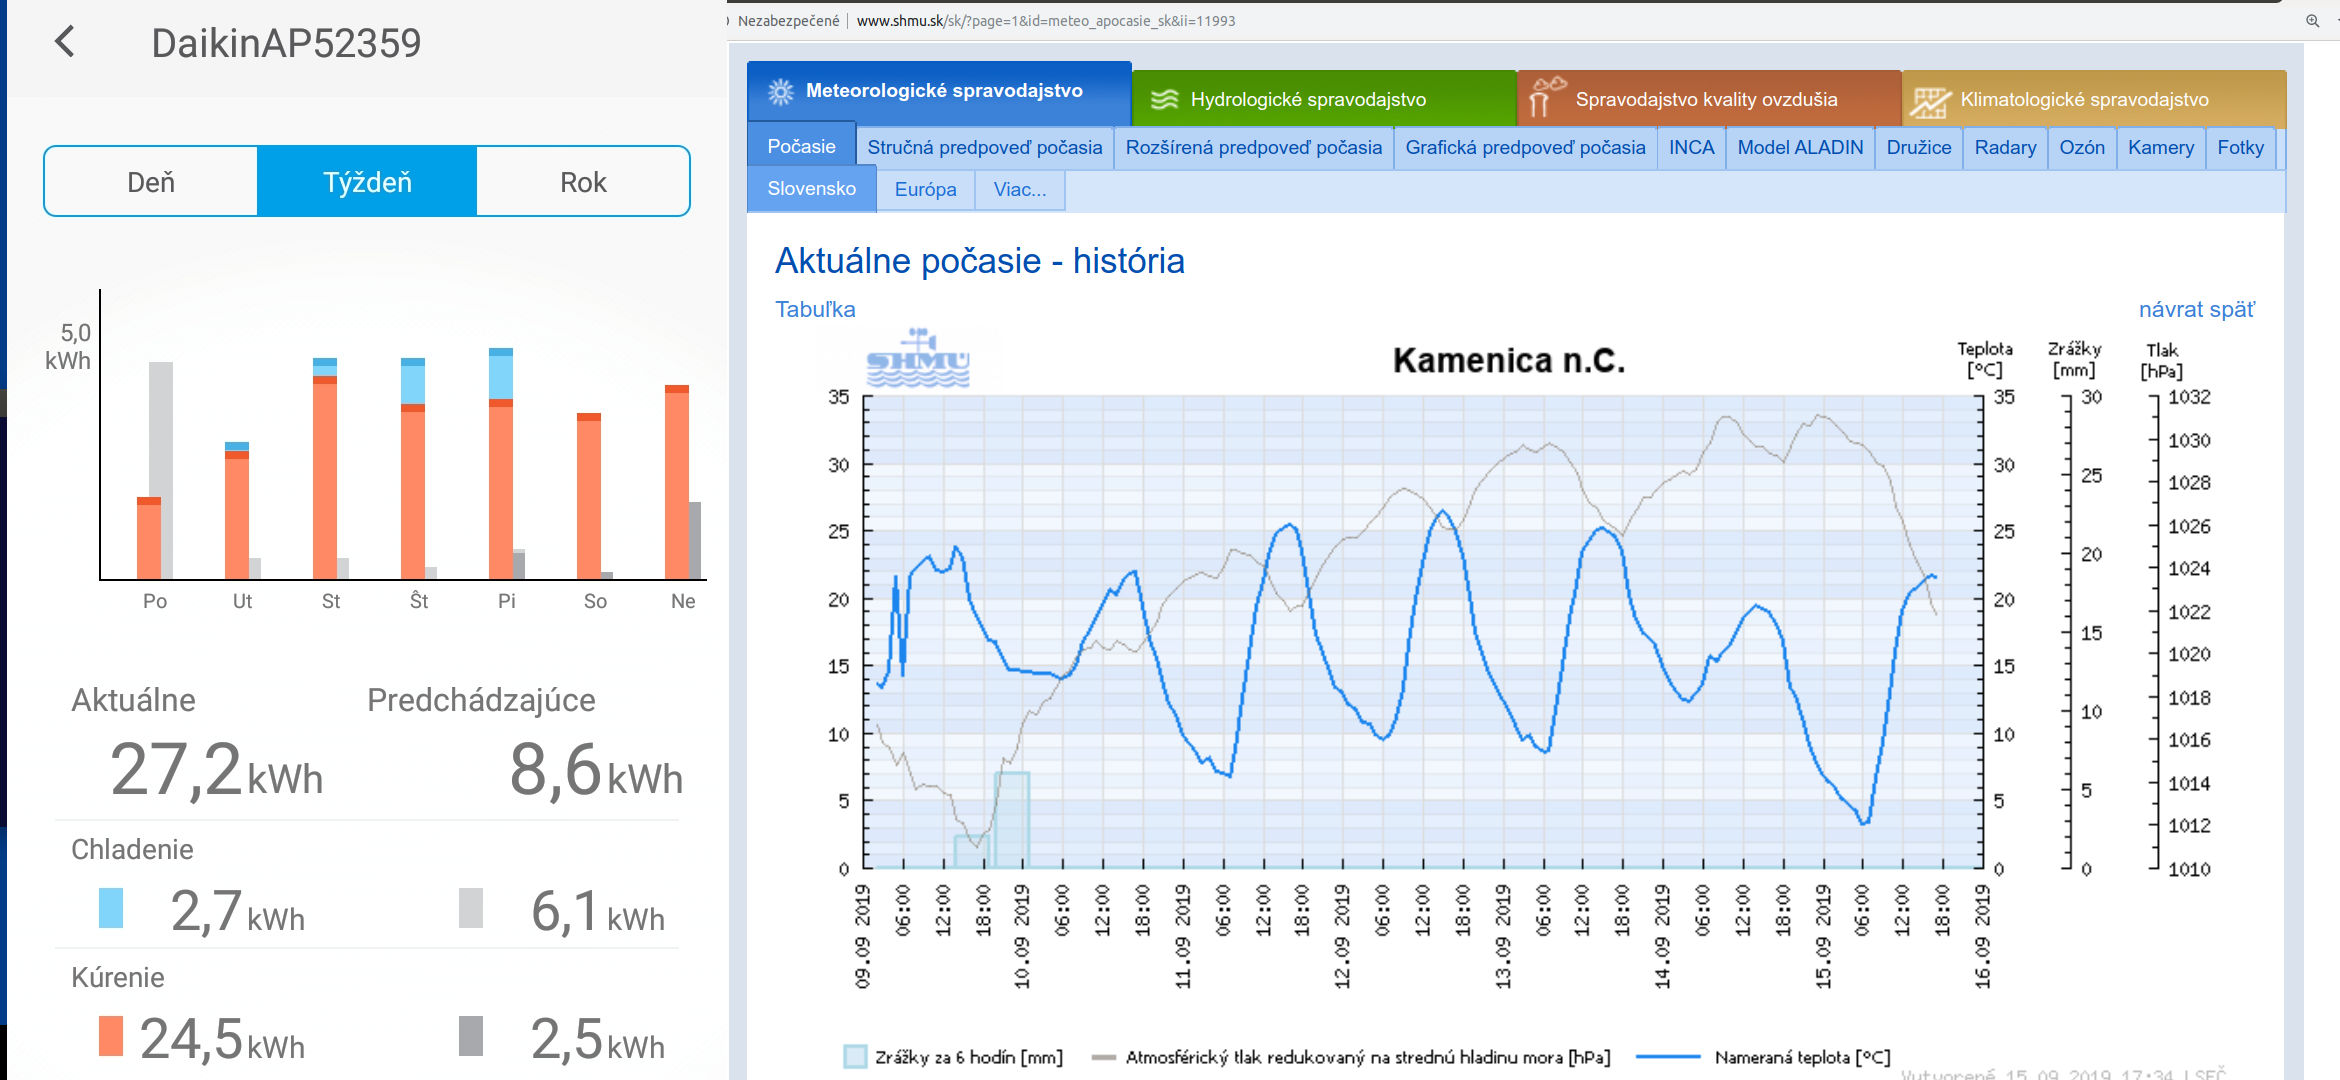Open the Rozšírená predpoveď počasia tab

click(1253, 148)
